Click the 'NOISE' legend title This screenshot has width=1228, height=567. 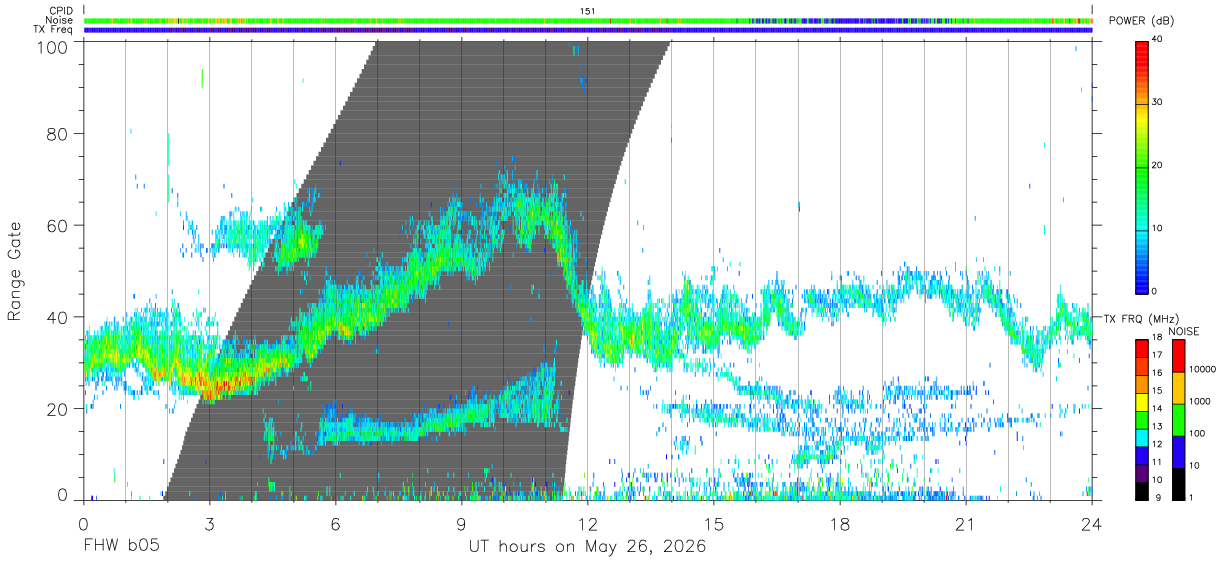[1184, 331]
